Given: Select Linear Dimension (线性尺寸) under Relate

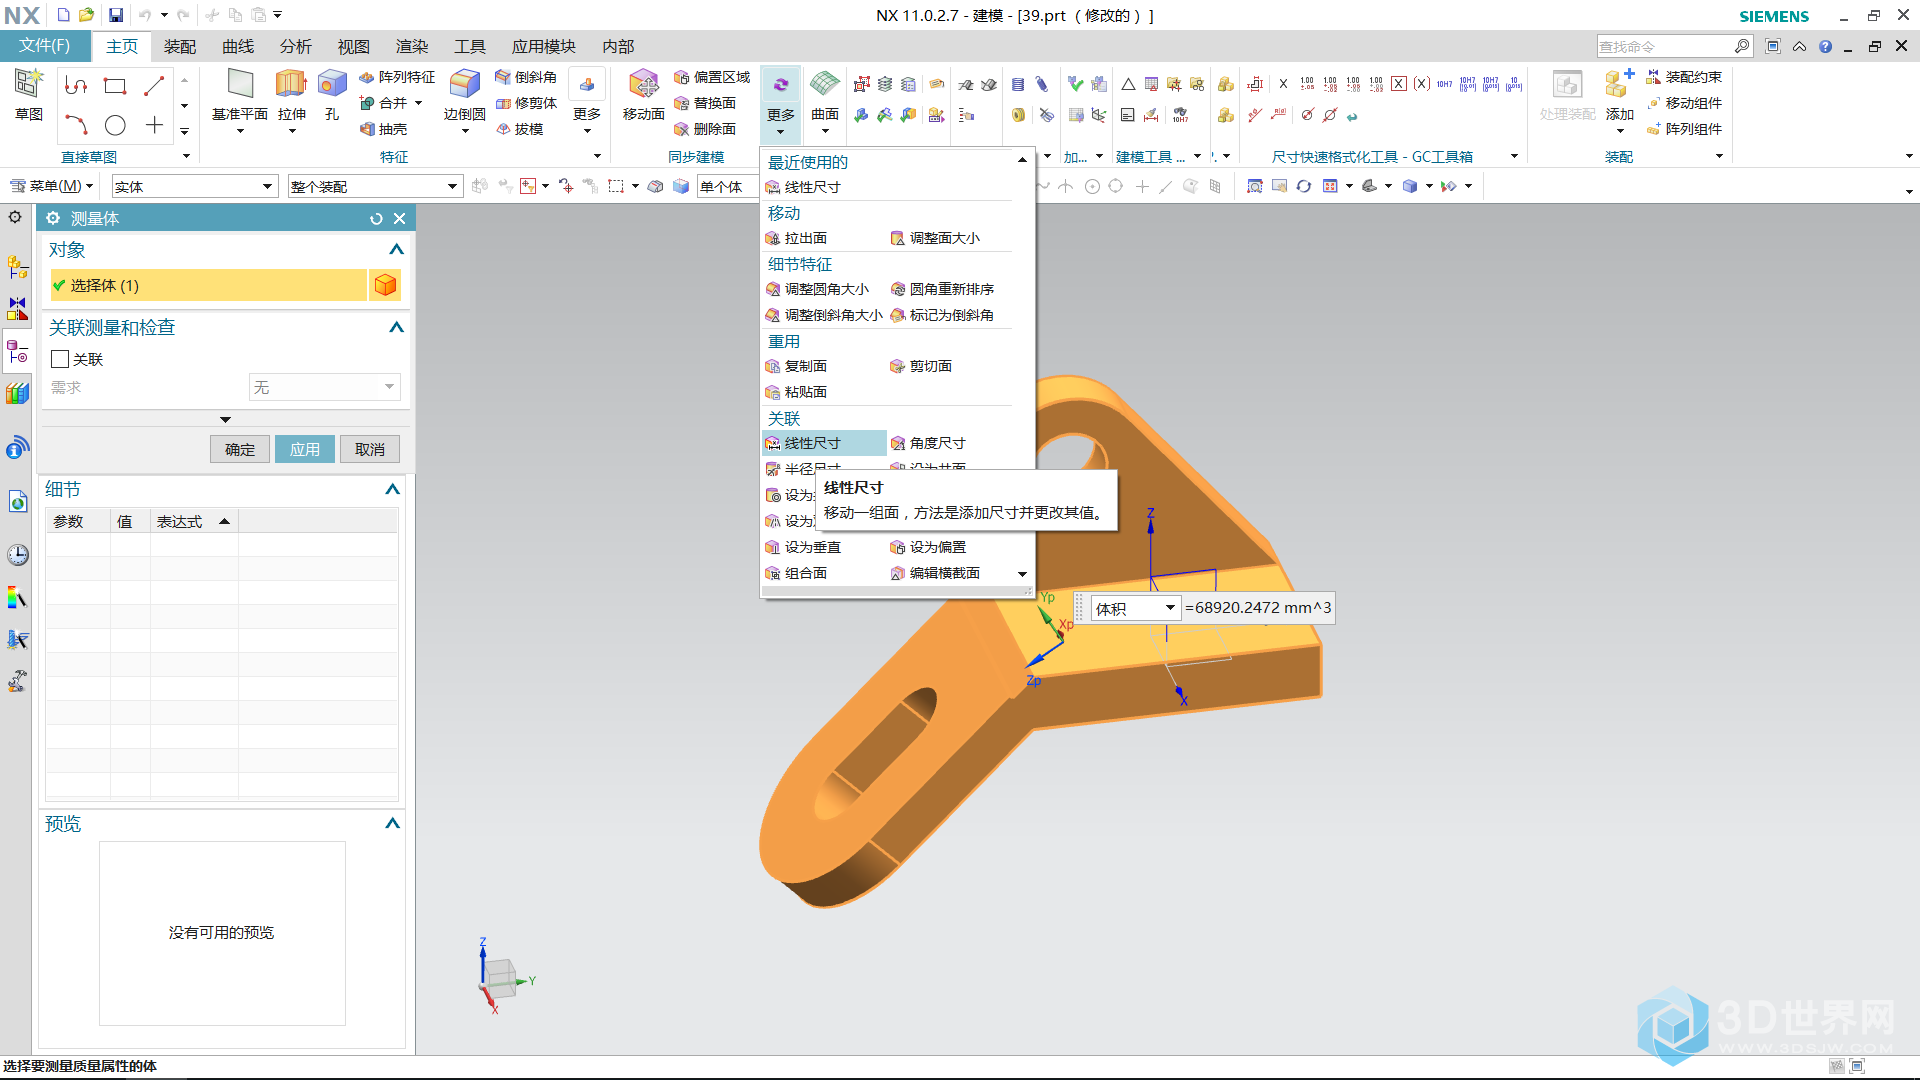Looking at the screenshot, I should (x=824, y=443).
